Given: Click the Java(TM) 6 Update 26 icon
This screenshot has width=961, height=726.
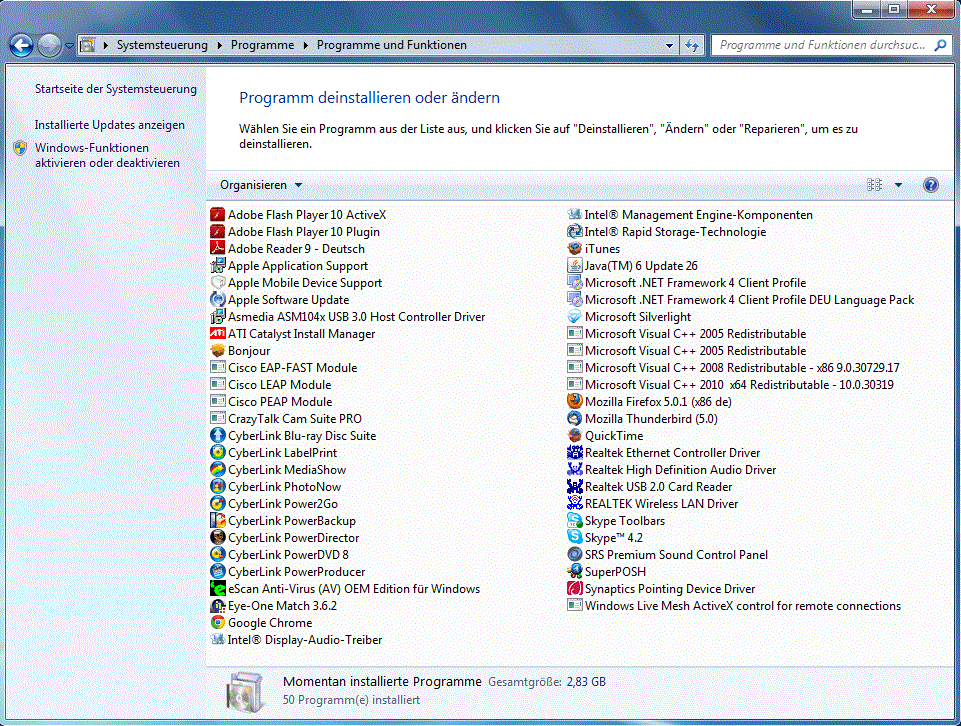Looking at the screenshot, I should coord(574,265).
